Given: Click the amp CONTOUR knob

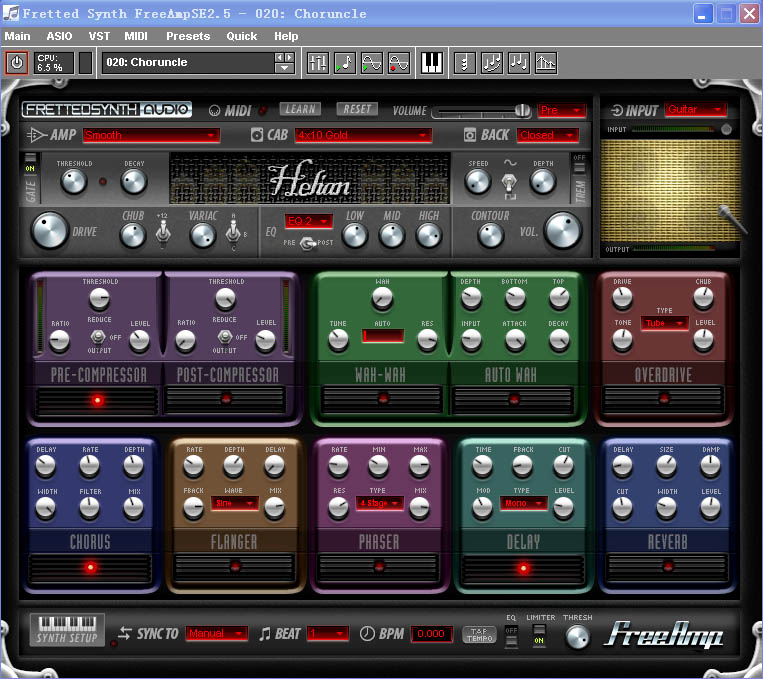Looking at the screenshot, I should 490,236.
